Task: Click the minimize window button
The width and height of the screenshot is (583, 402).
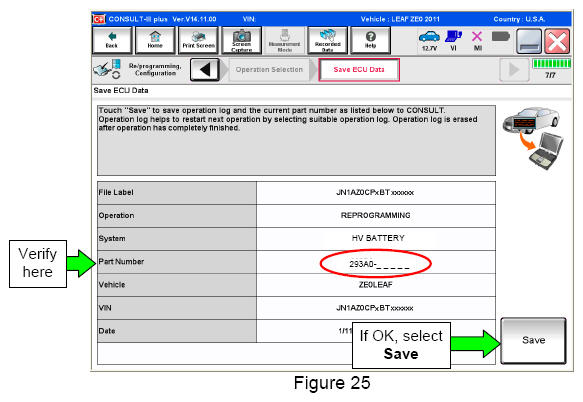Action: point(529,41)
